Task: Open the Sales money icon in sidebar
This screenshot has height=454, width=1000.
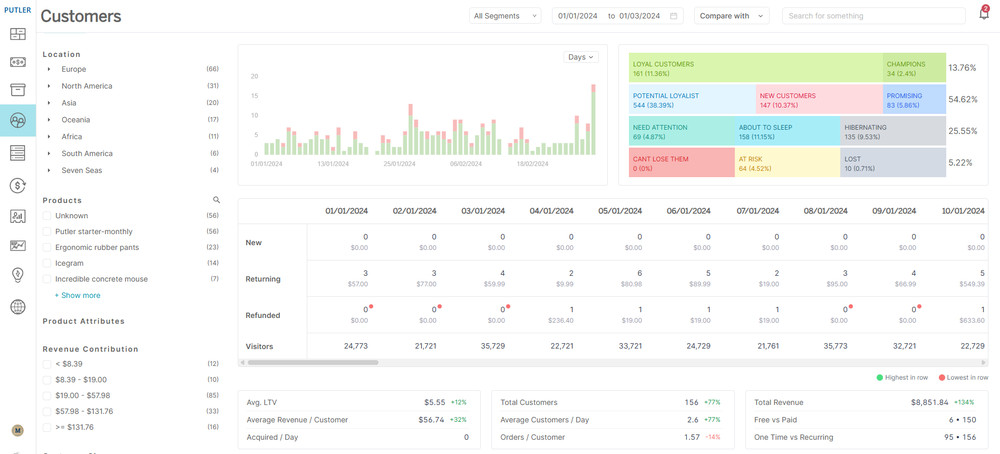Action: point(17,62)
